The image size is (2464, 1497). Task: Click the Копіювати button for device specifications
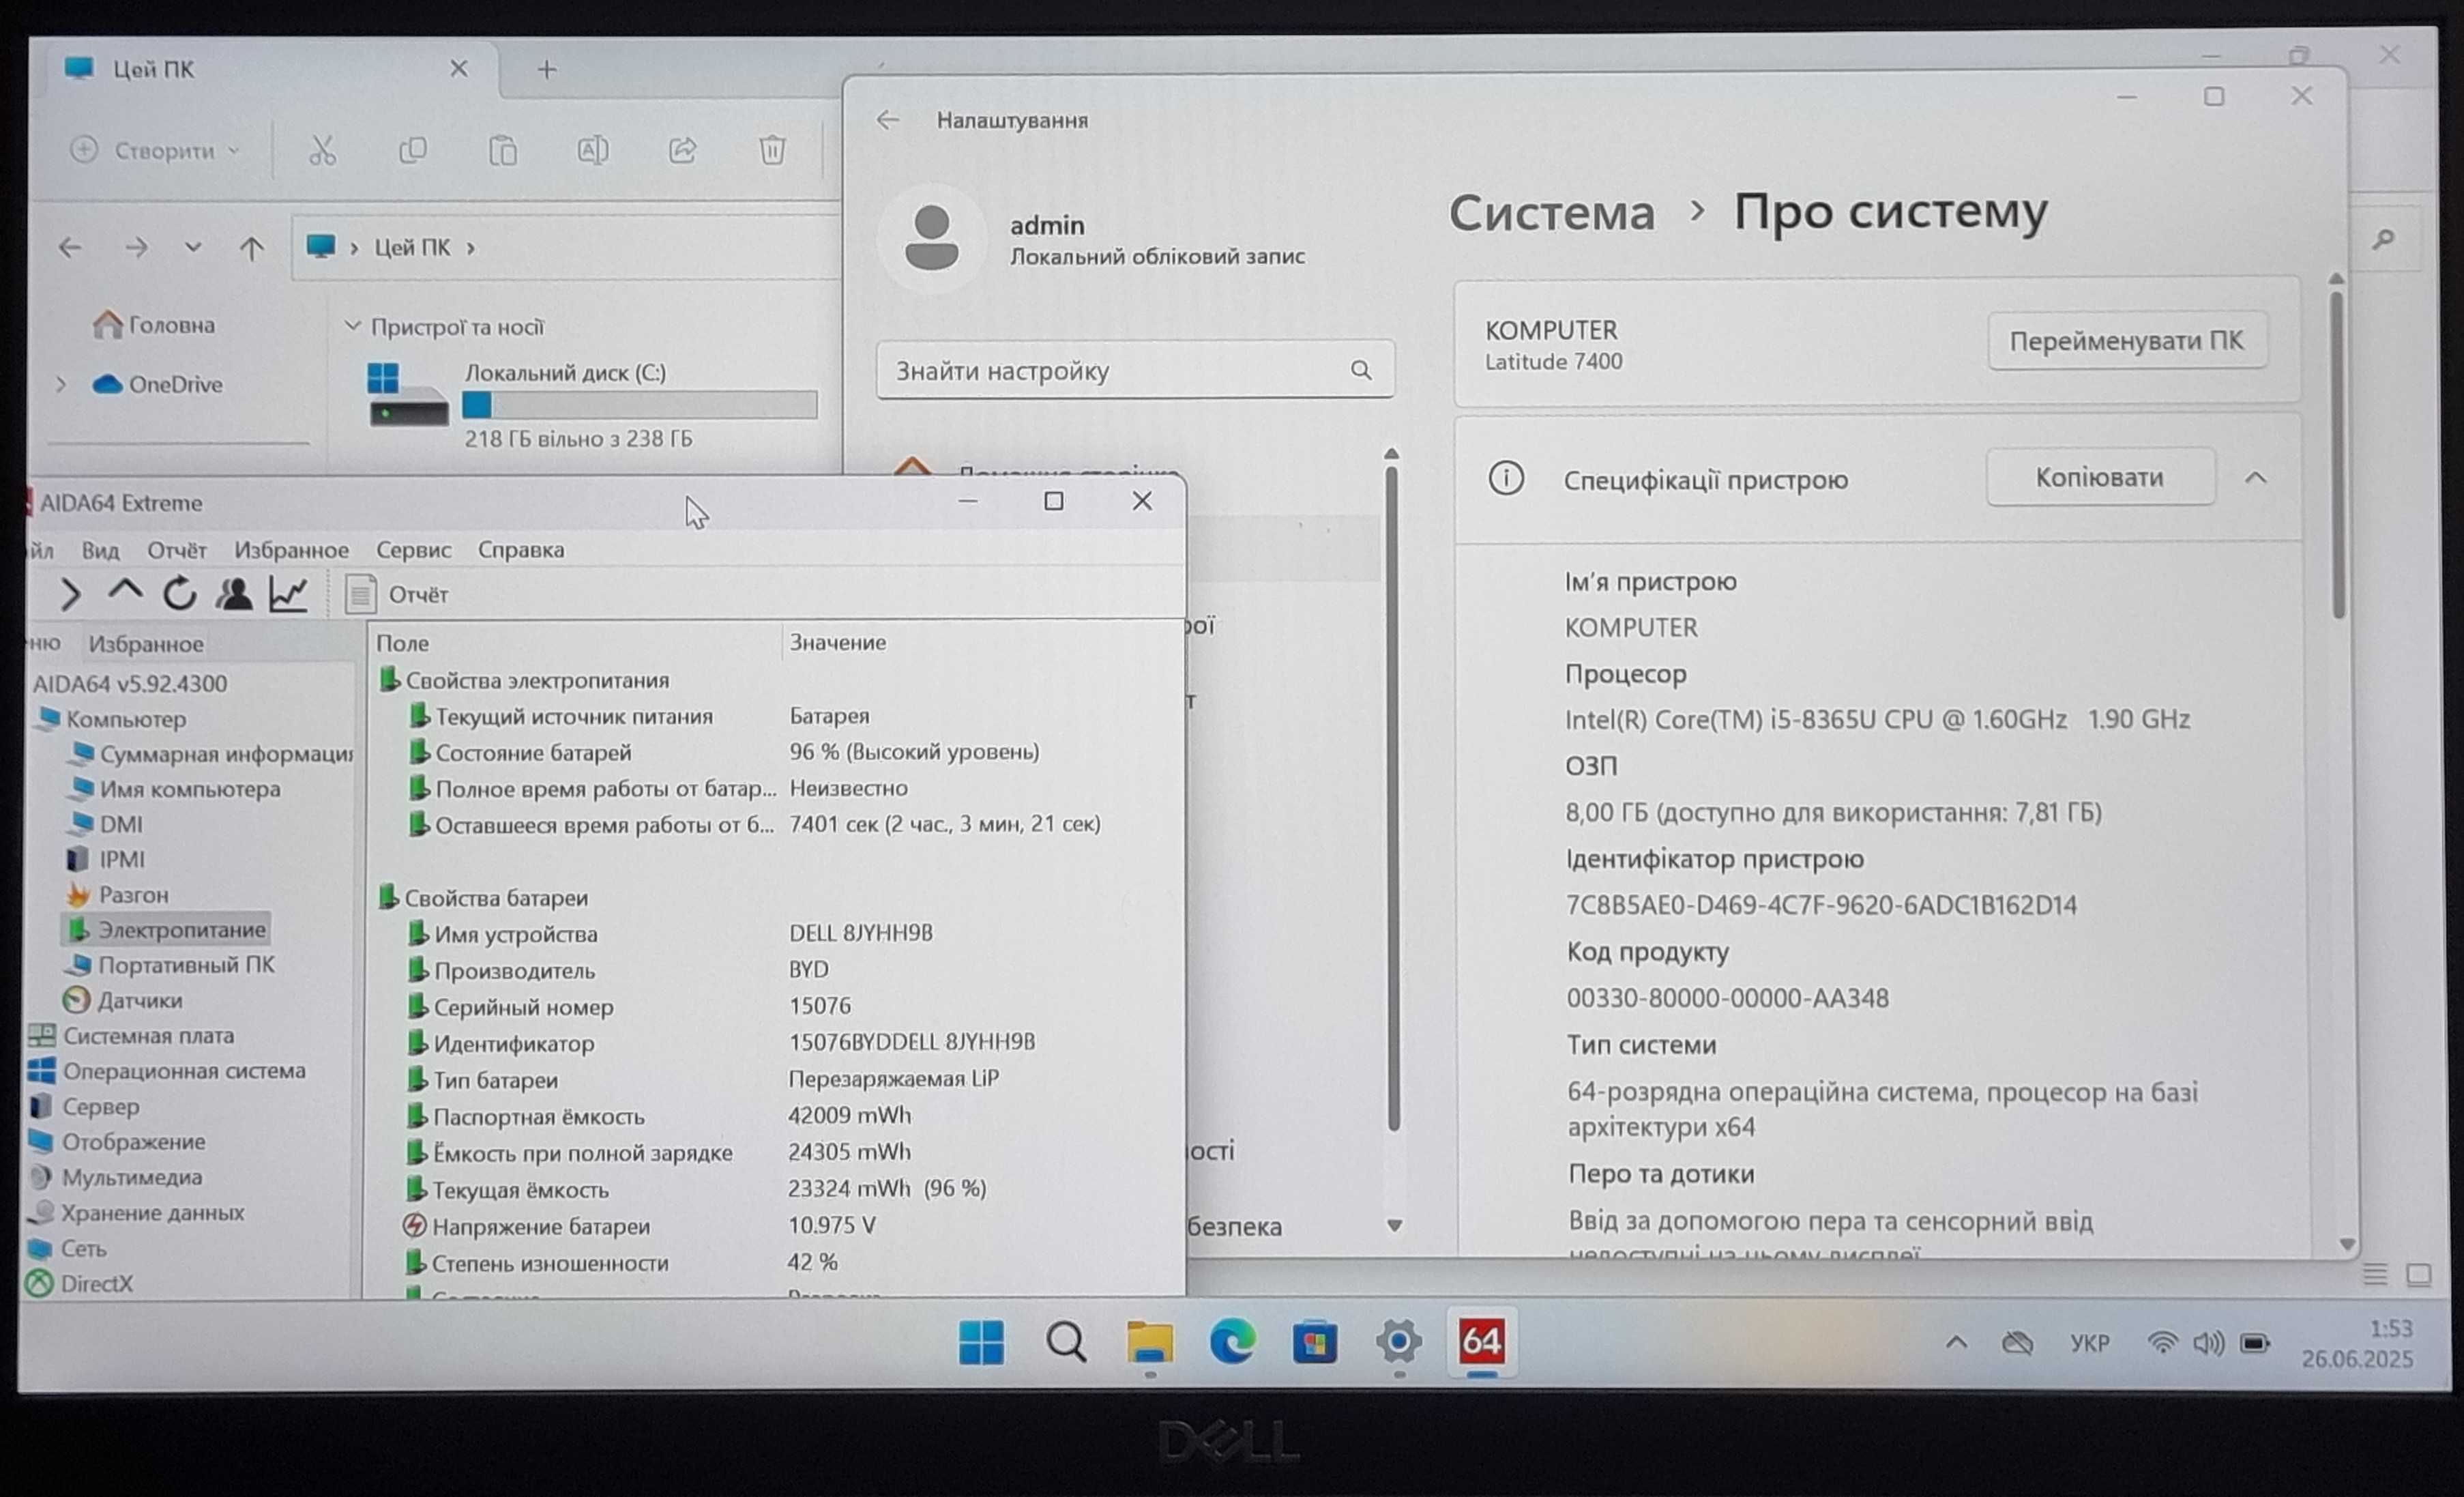pos(2099,477)
